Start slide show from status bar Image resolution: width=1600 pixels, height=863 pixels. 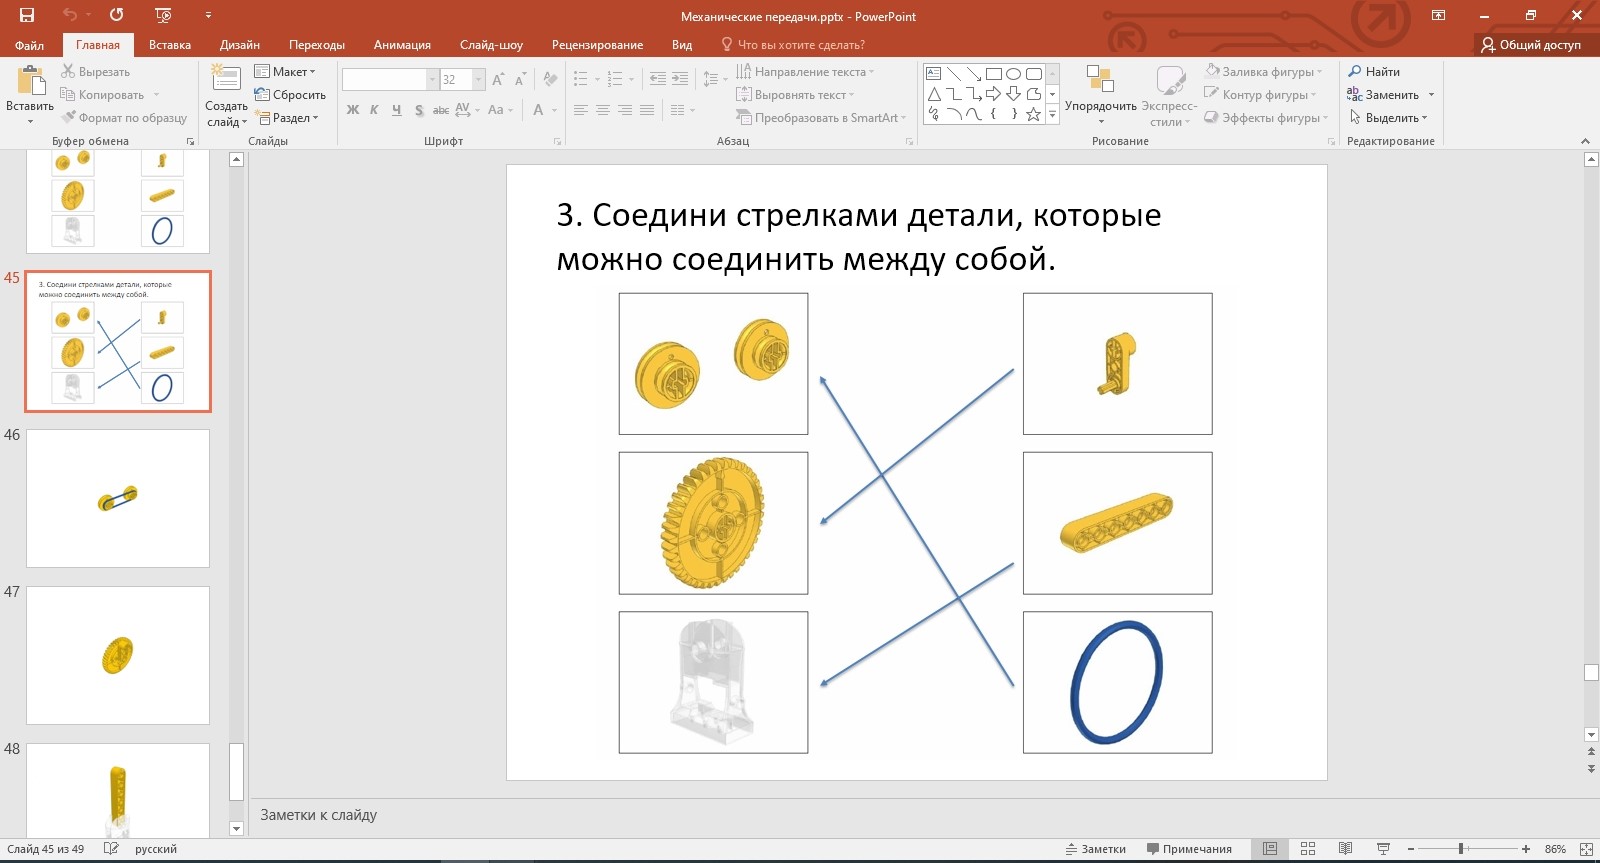coord(1383,849)
